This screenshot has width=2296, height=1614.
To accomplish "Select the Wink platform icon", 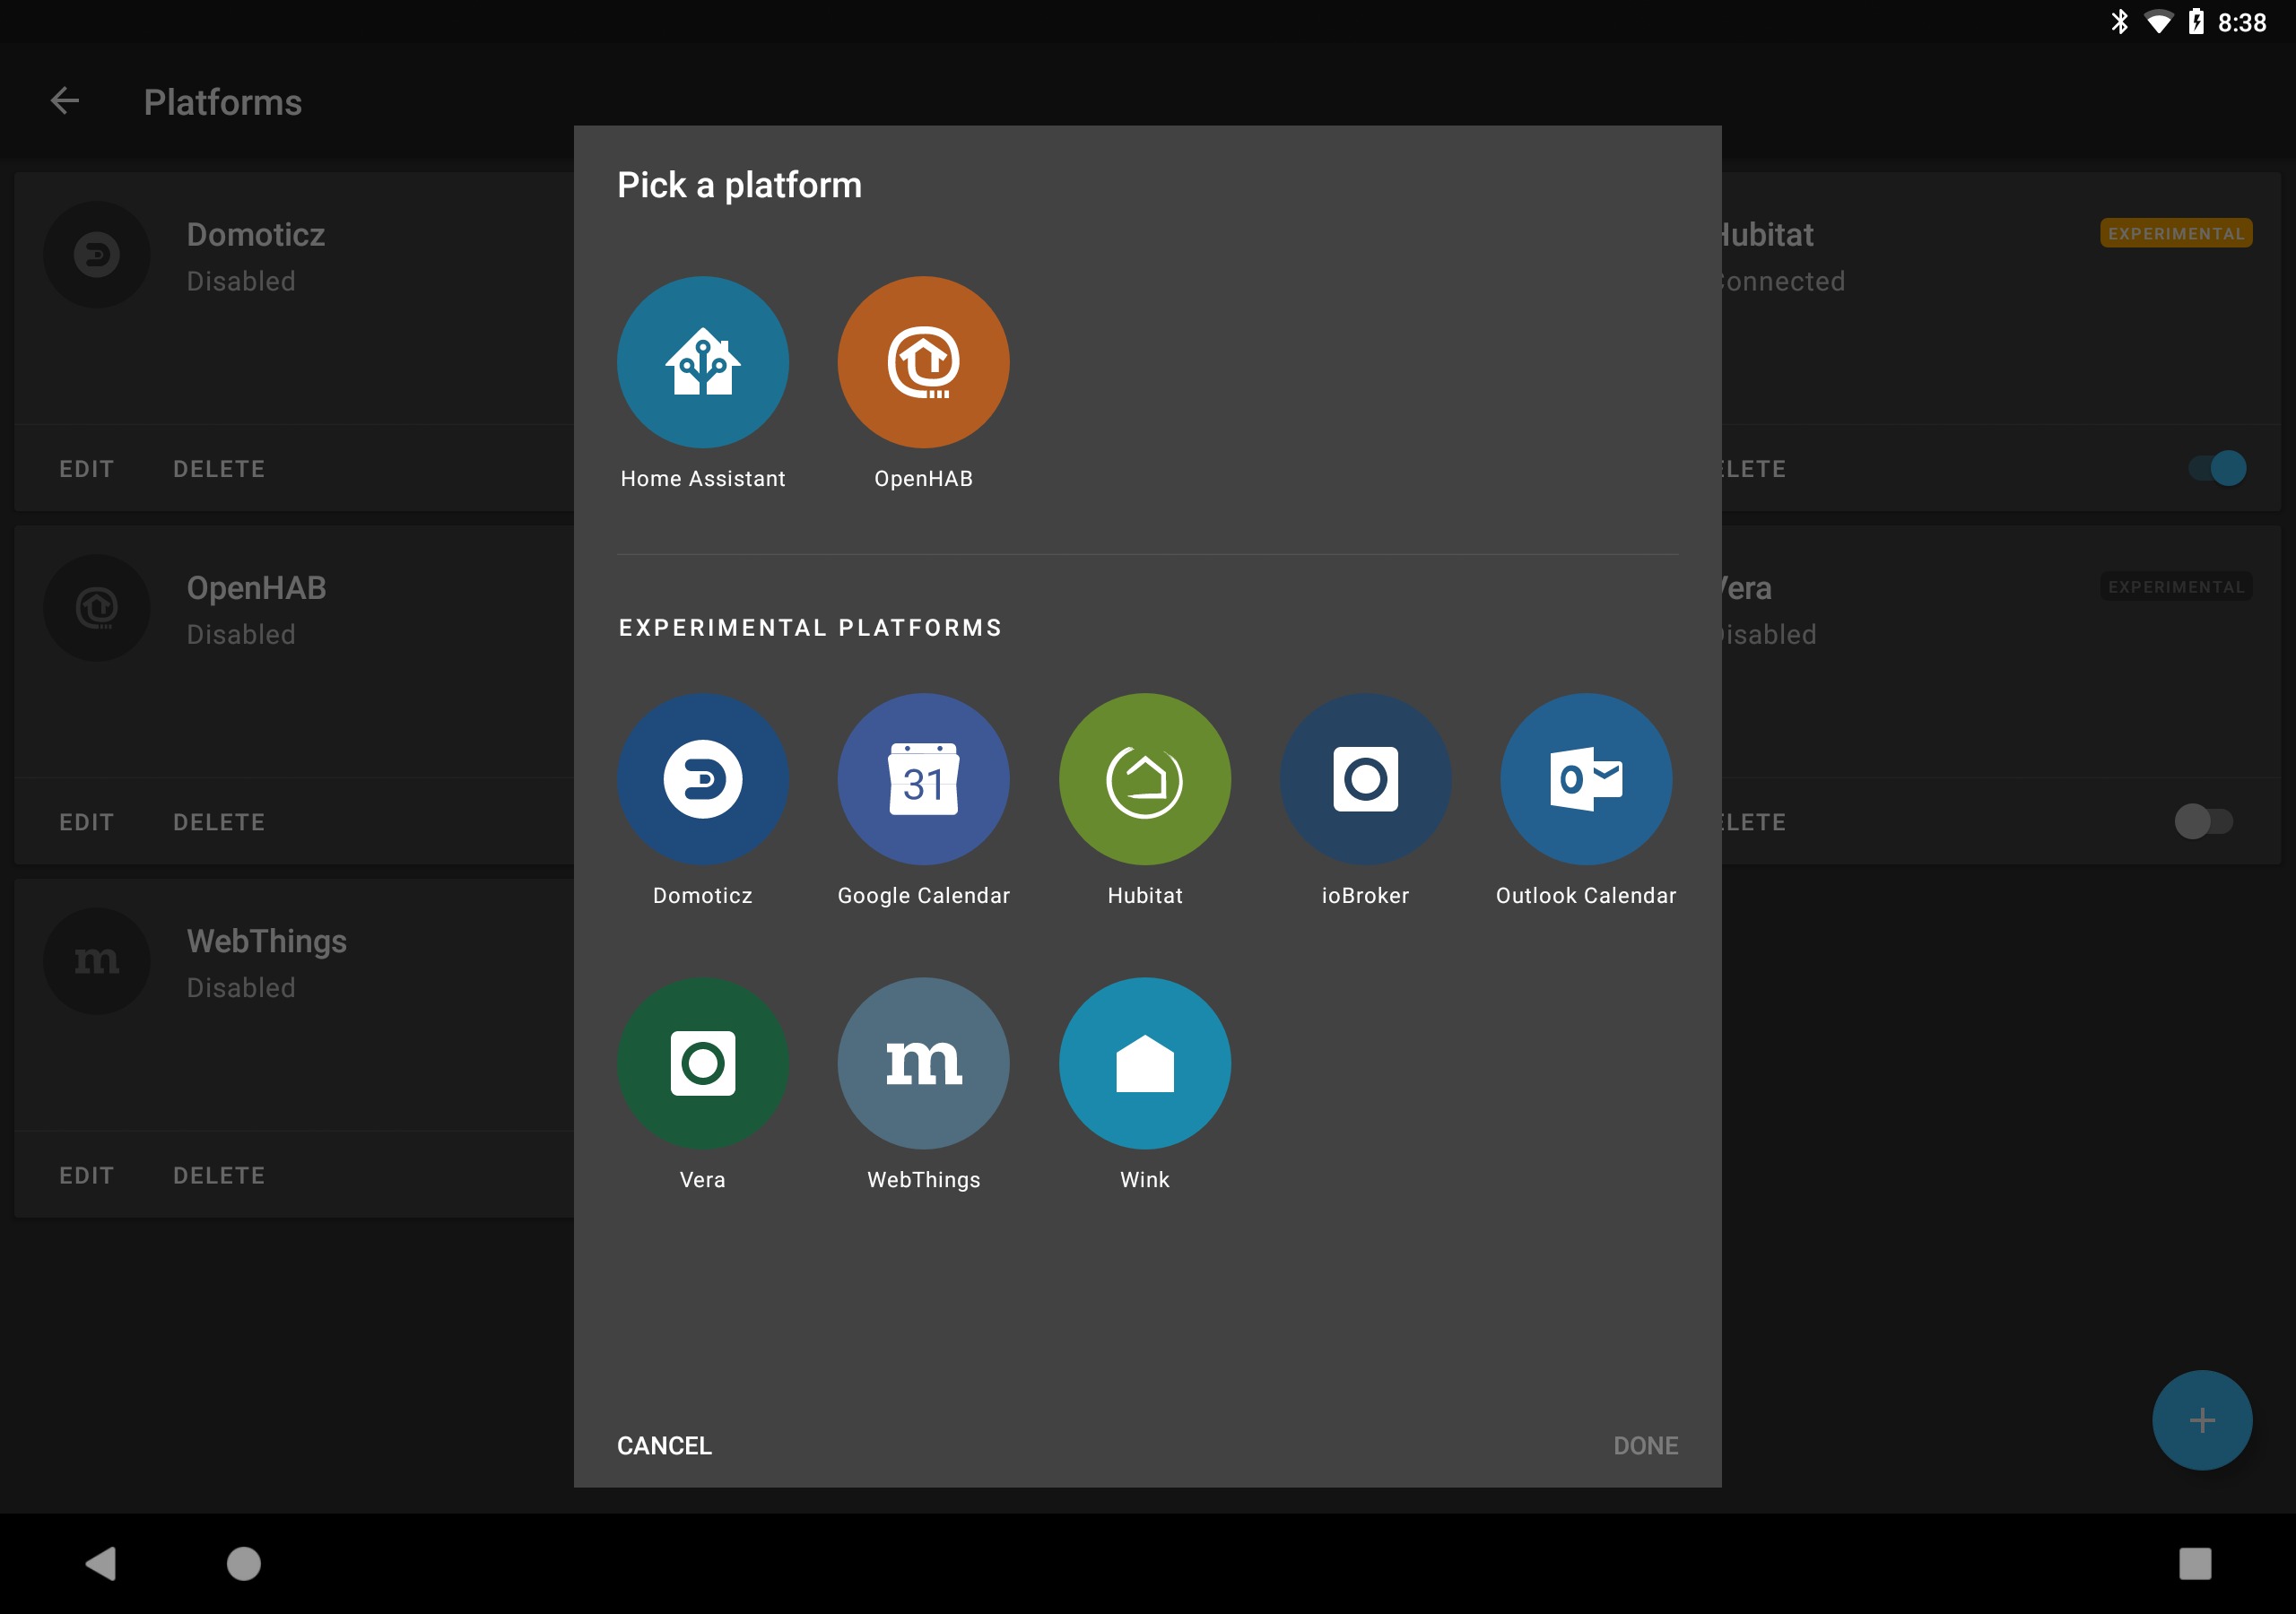I will [x=1144, y=1063].
